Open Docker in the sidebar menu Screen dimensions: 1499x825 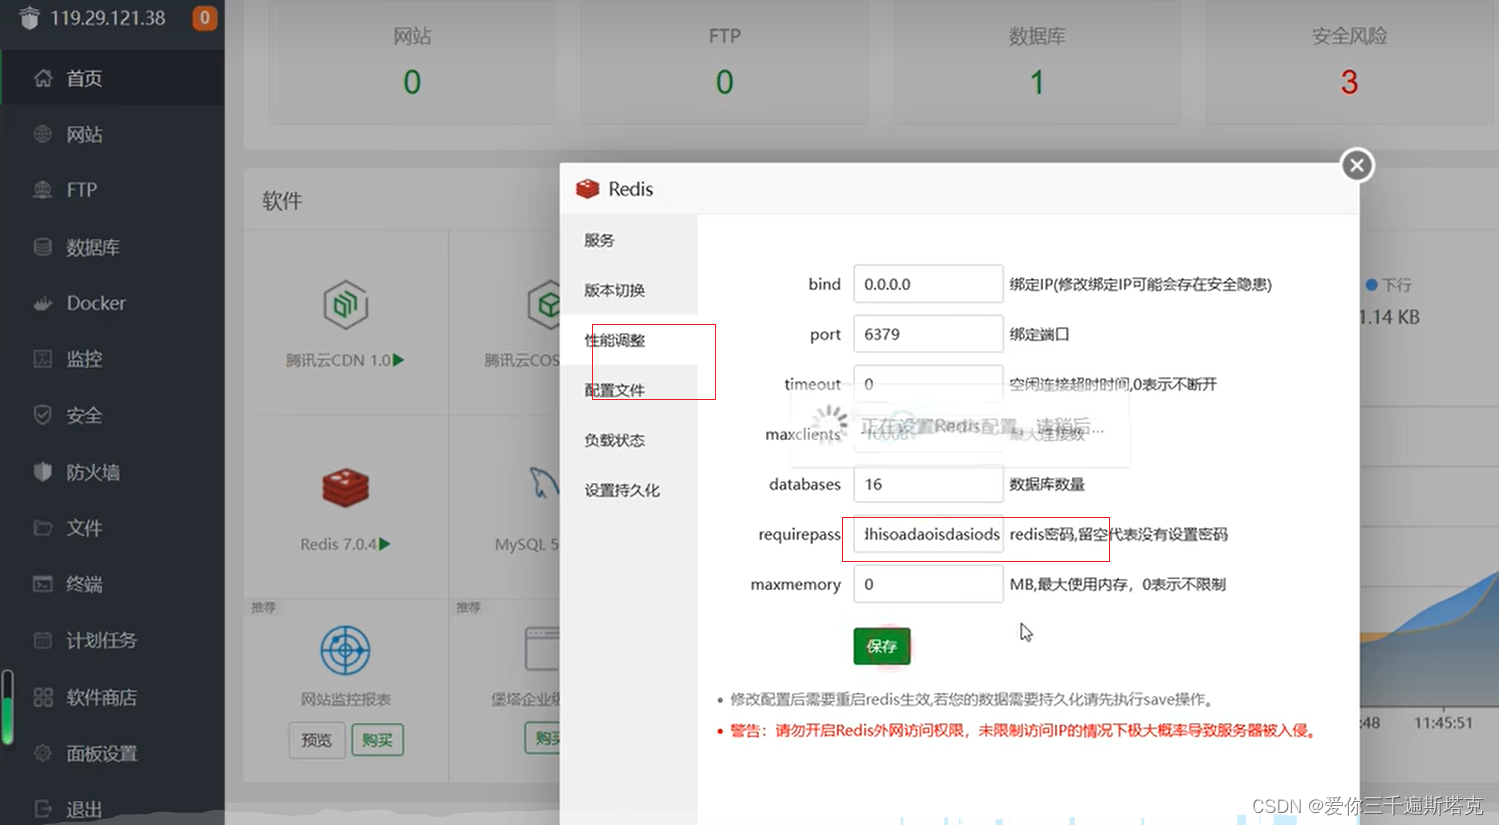pyautogui.click(x=112, y=303)
